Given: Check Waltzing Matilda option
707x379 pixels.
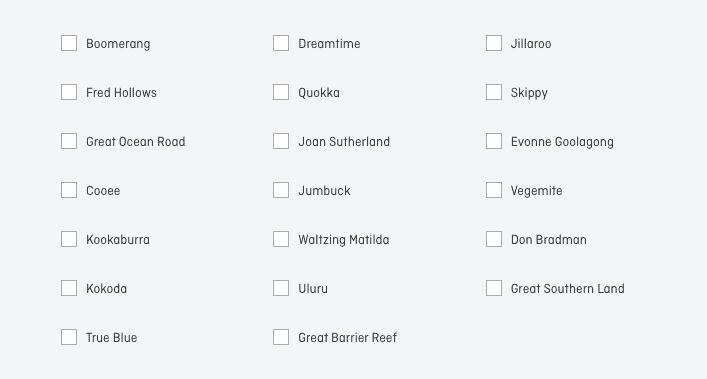Looking at the screenshot, I should click(x=281, y=239).
